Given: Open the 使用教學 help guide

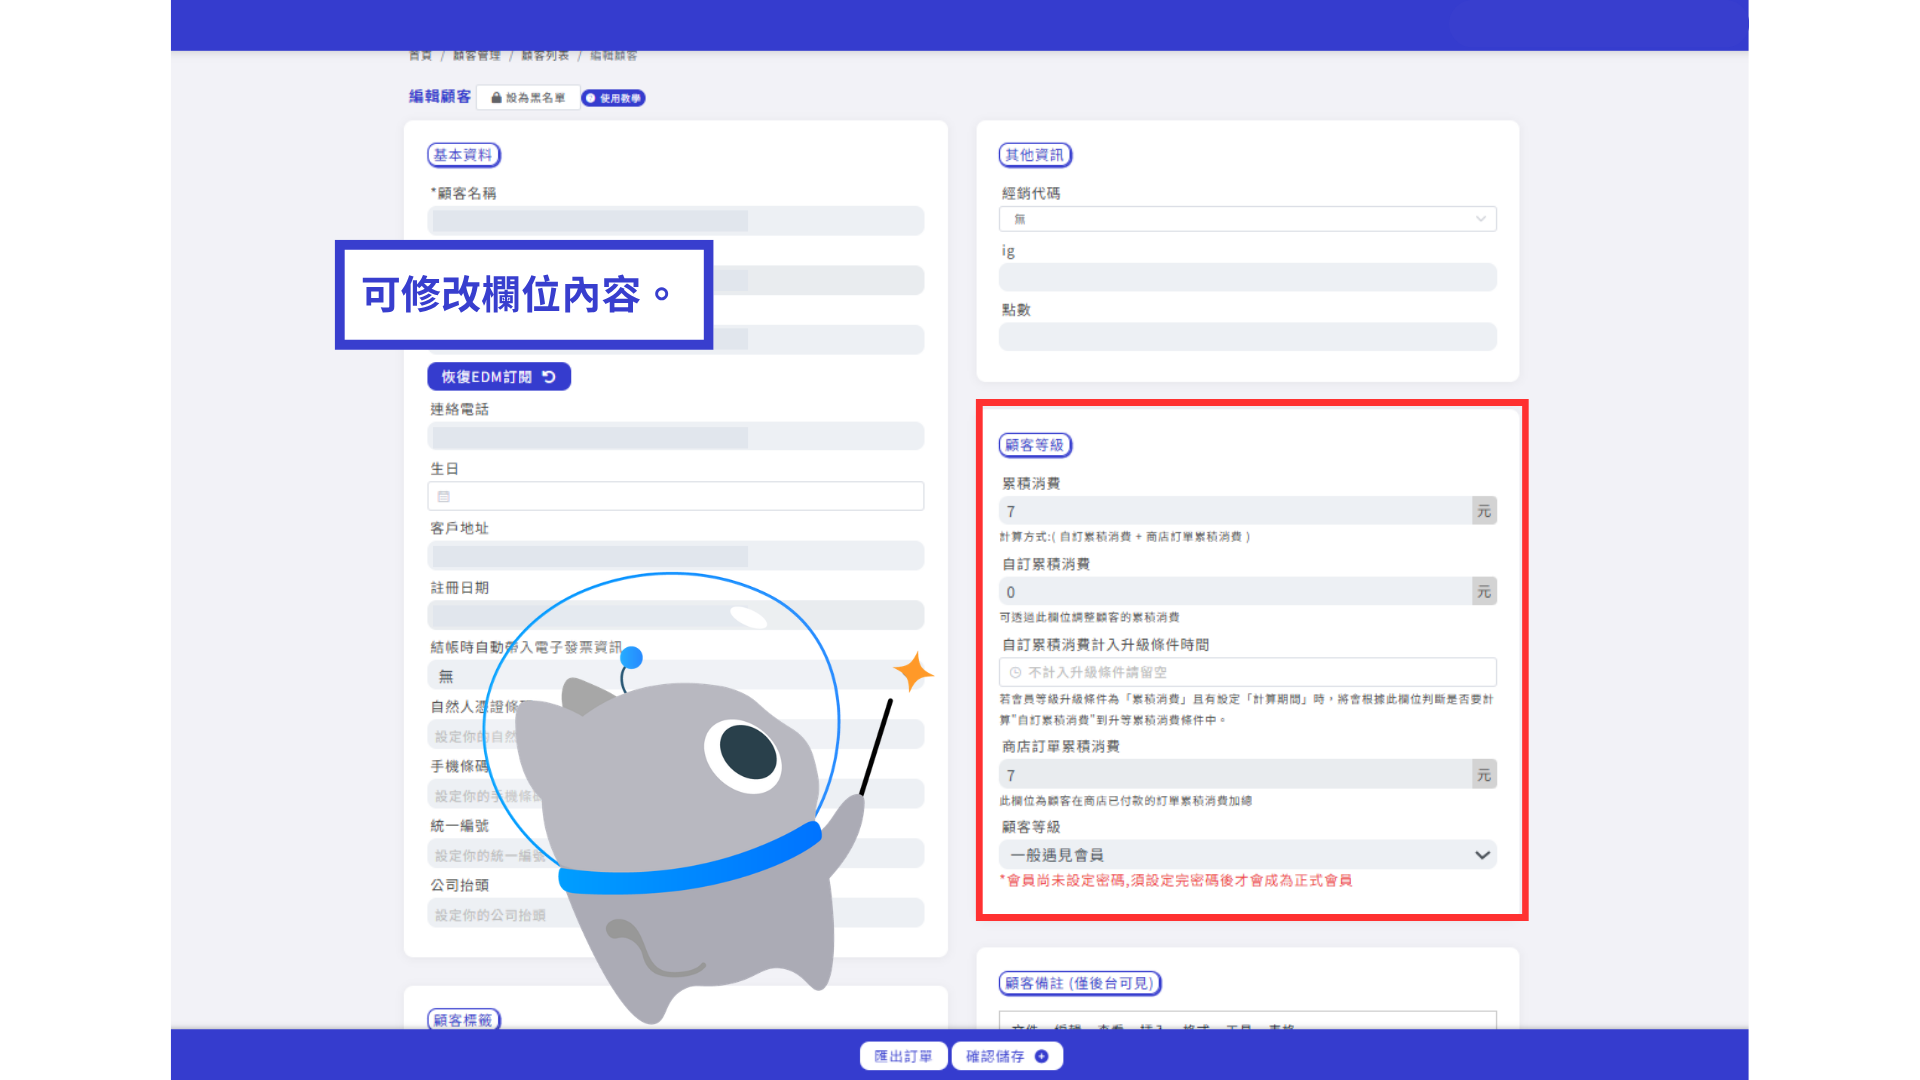Looking at the screenshot, I should pos(613,98).
